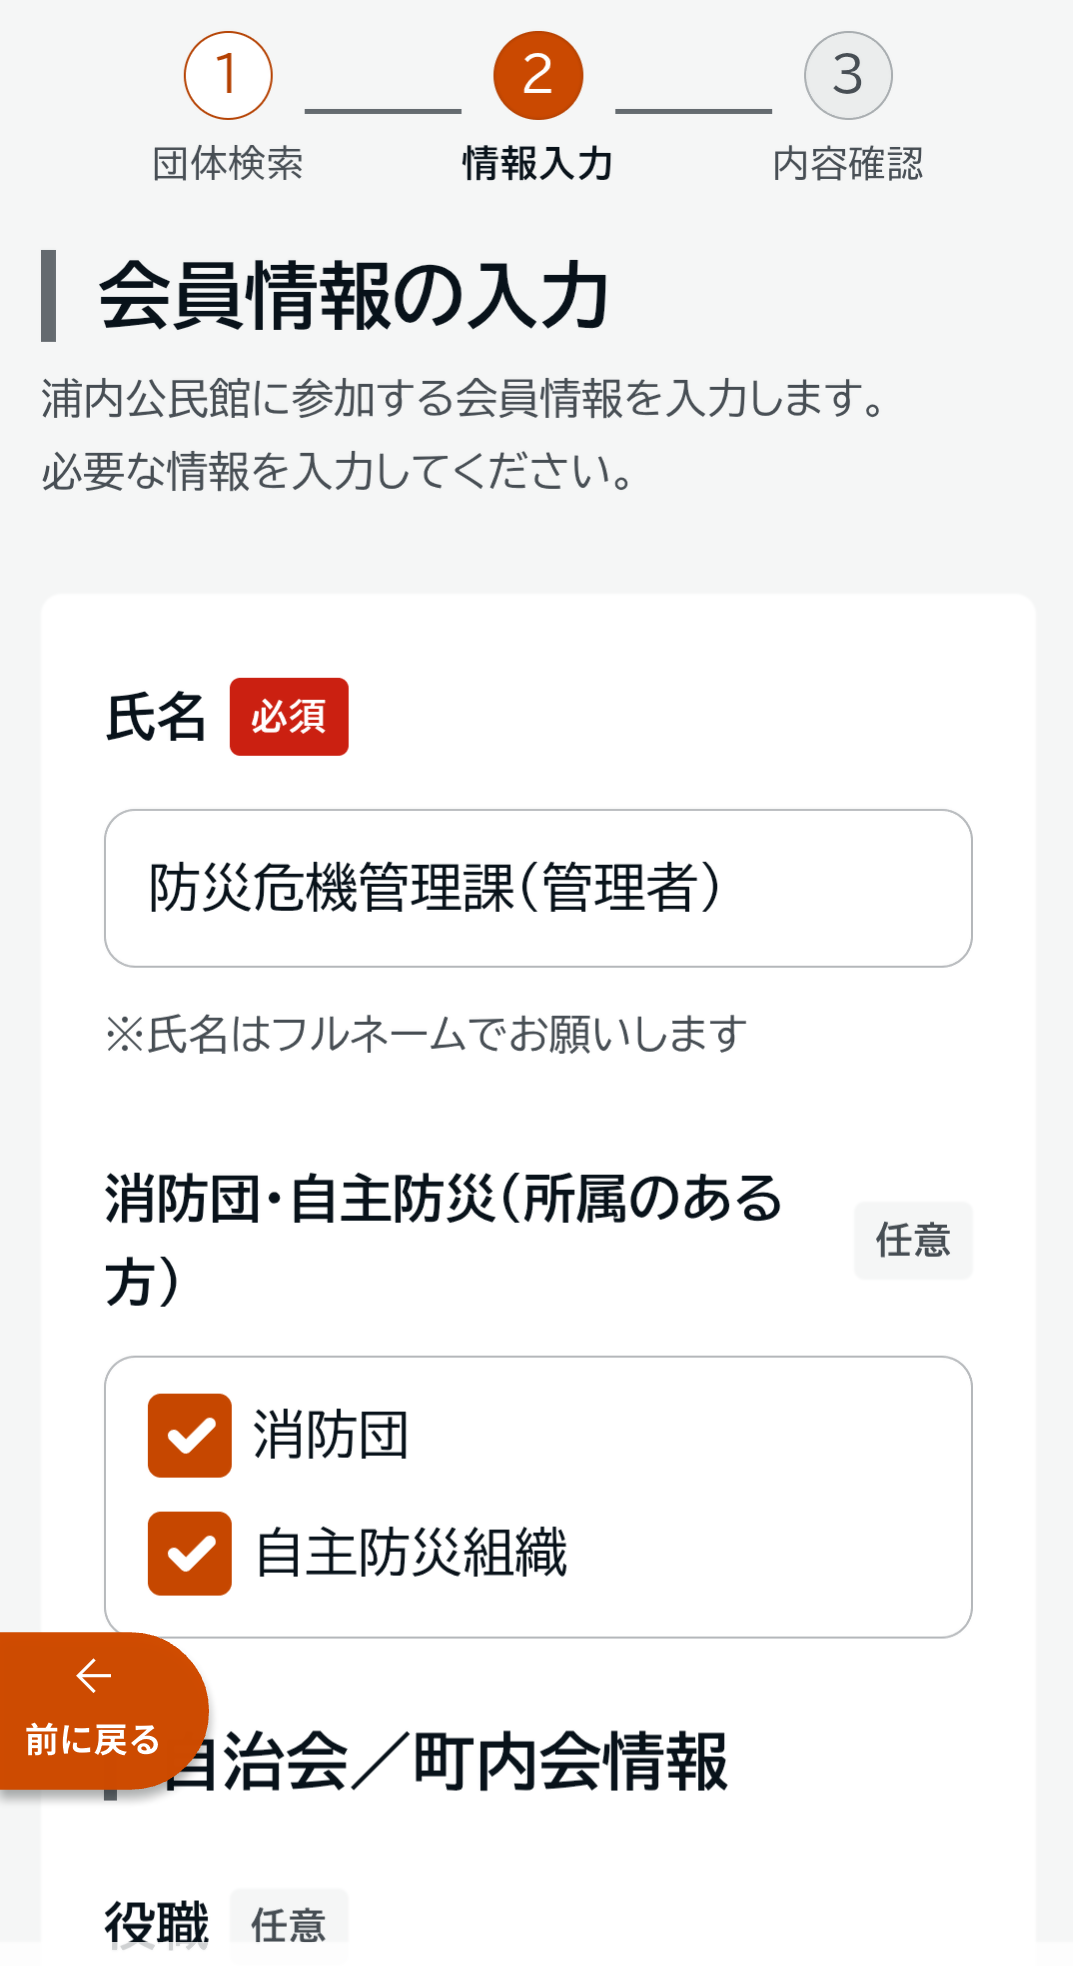The height and width of the screenshot is (1966, 1073).
Task: Click the 会員情報の入力 page heading
Action: pos(354,296)
